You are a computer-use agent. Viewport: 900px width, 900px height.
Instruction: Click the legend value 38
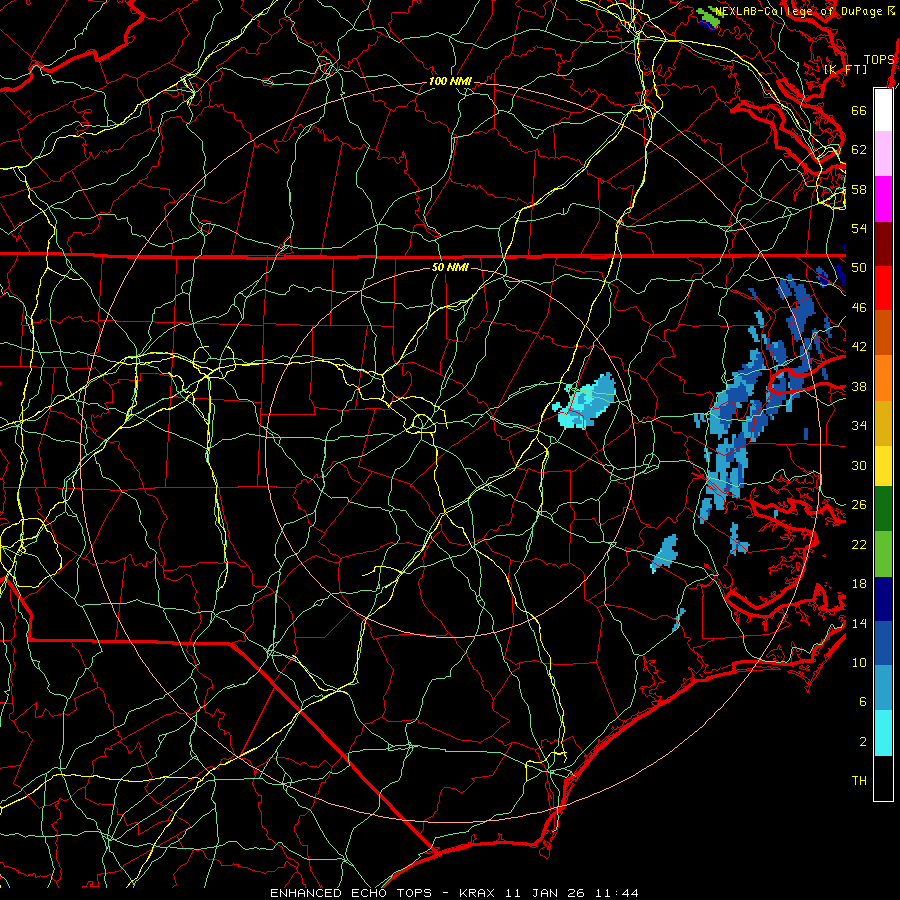point(859,386)
